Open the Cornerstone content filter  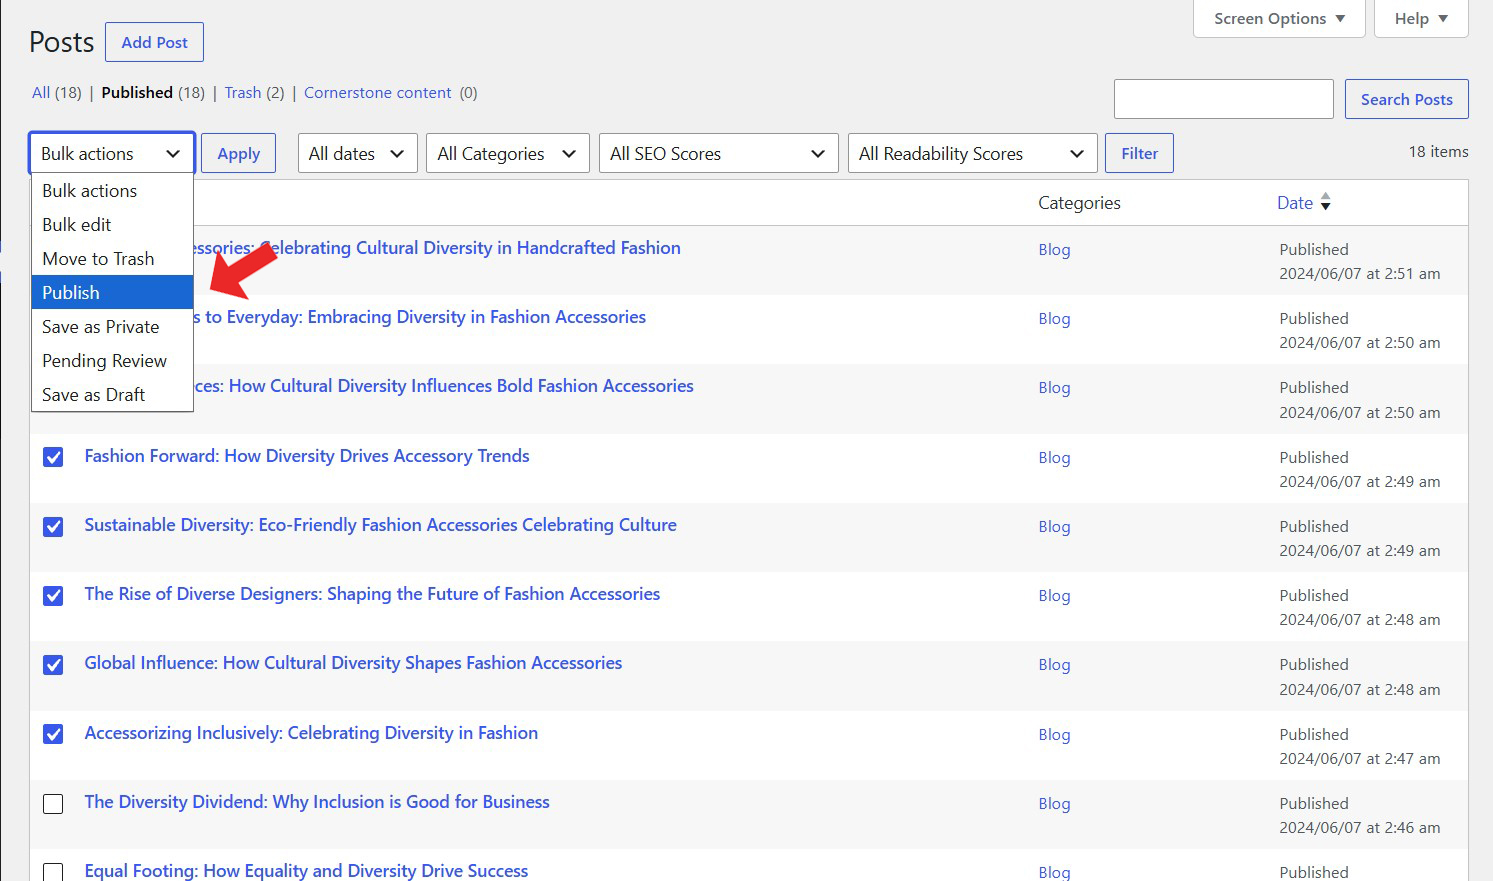(378, 92)
